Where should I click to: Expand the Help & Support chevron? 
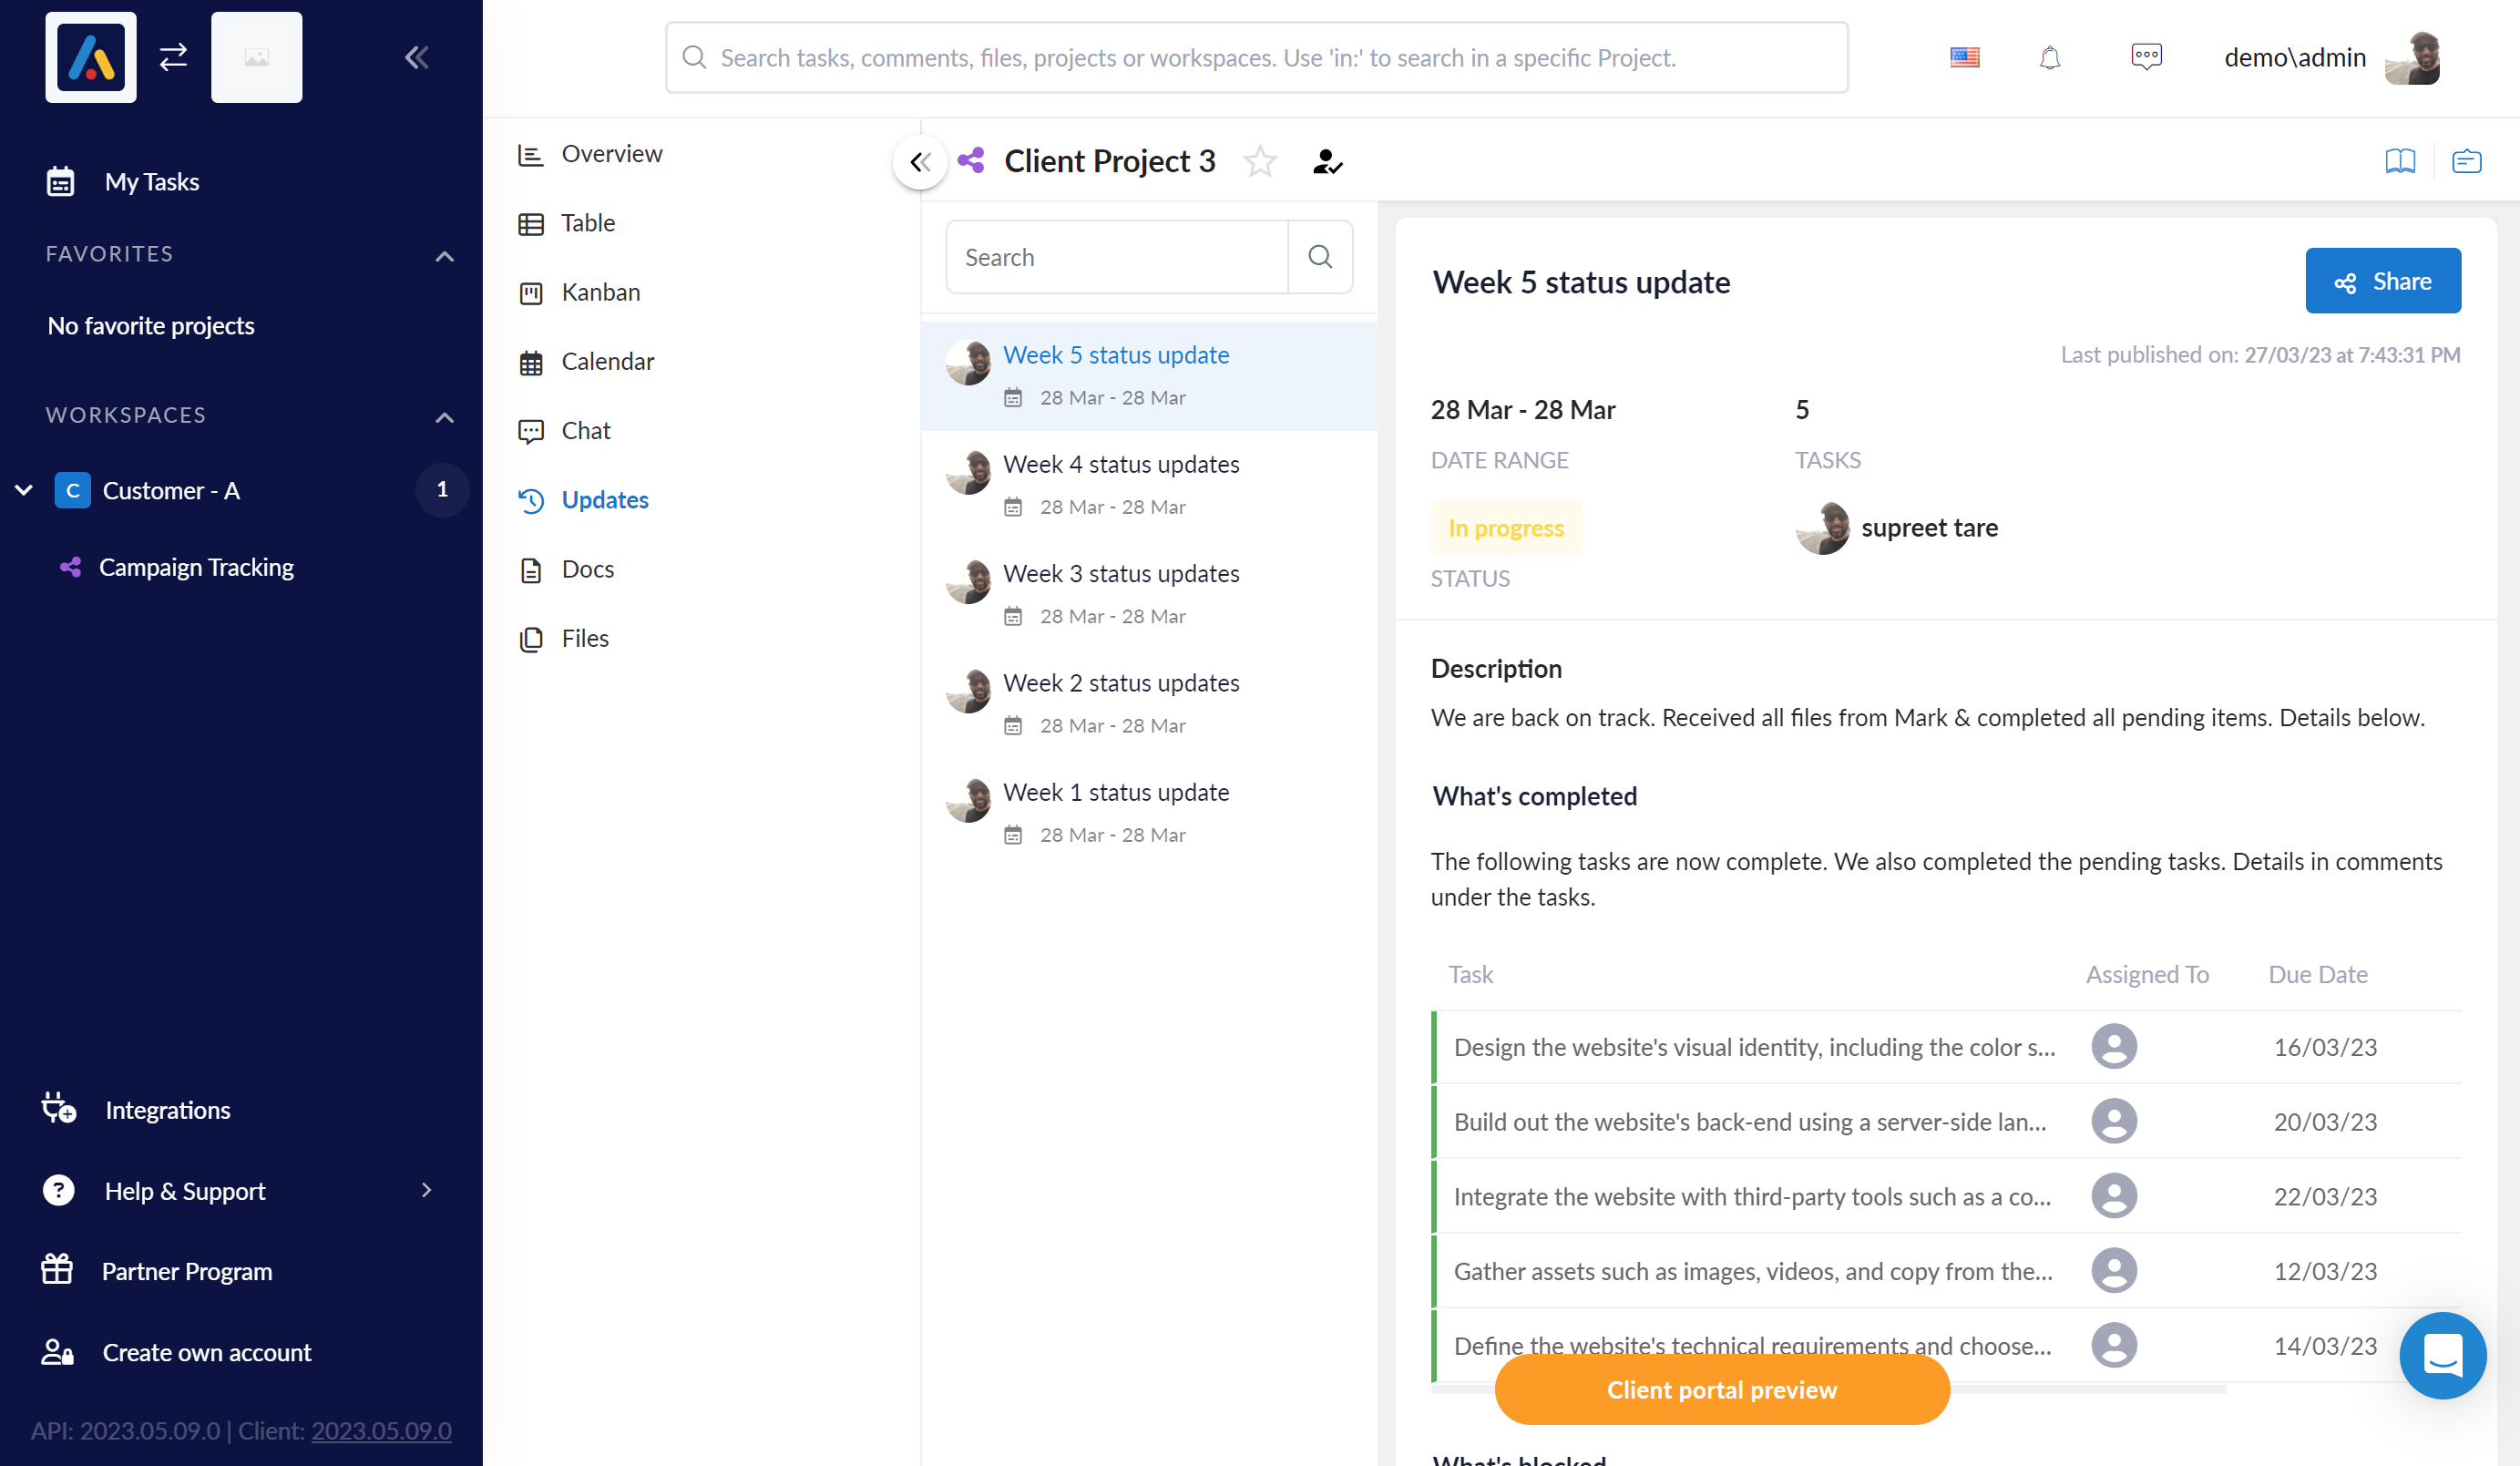(428, 1190)
